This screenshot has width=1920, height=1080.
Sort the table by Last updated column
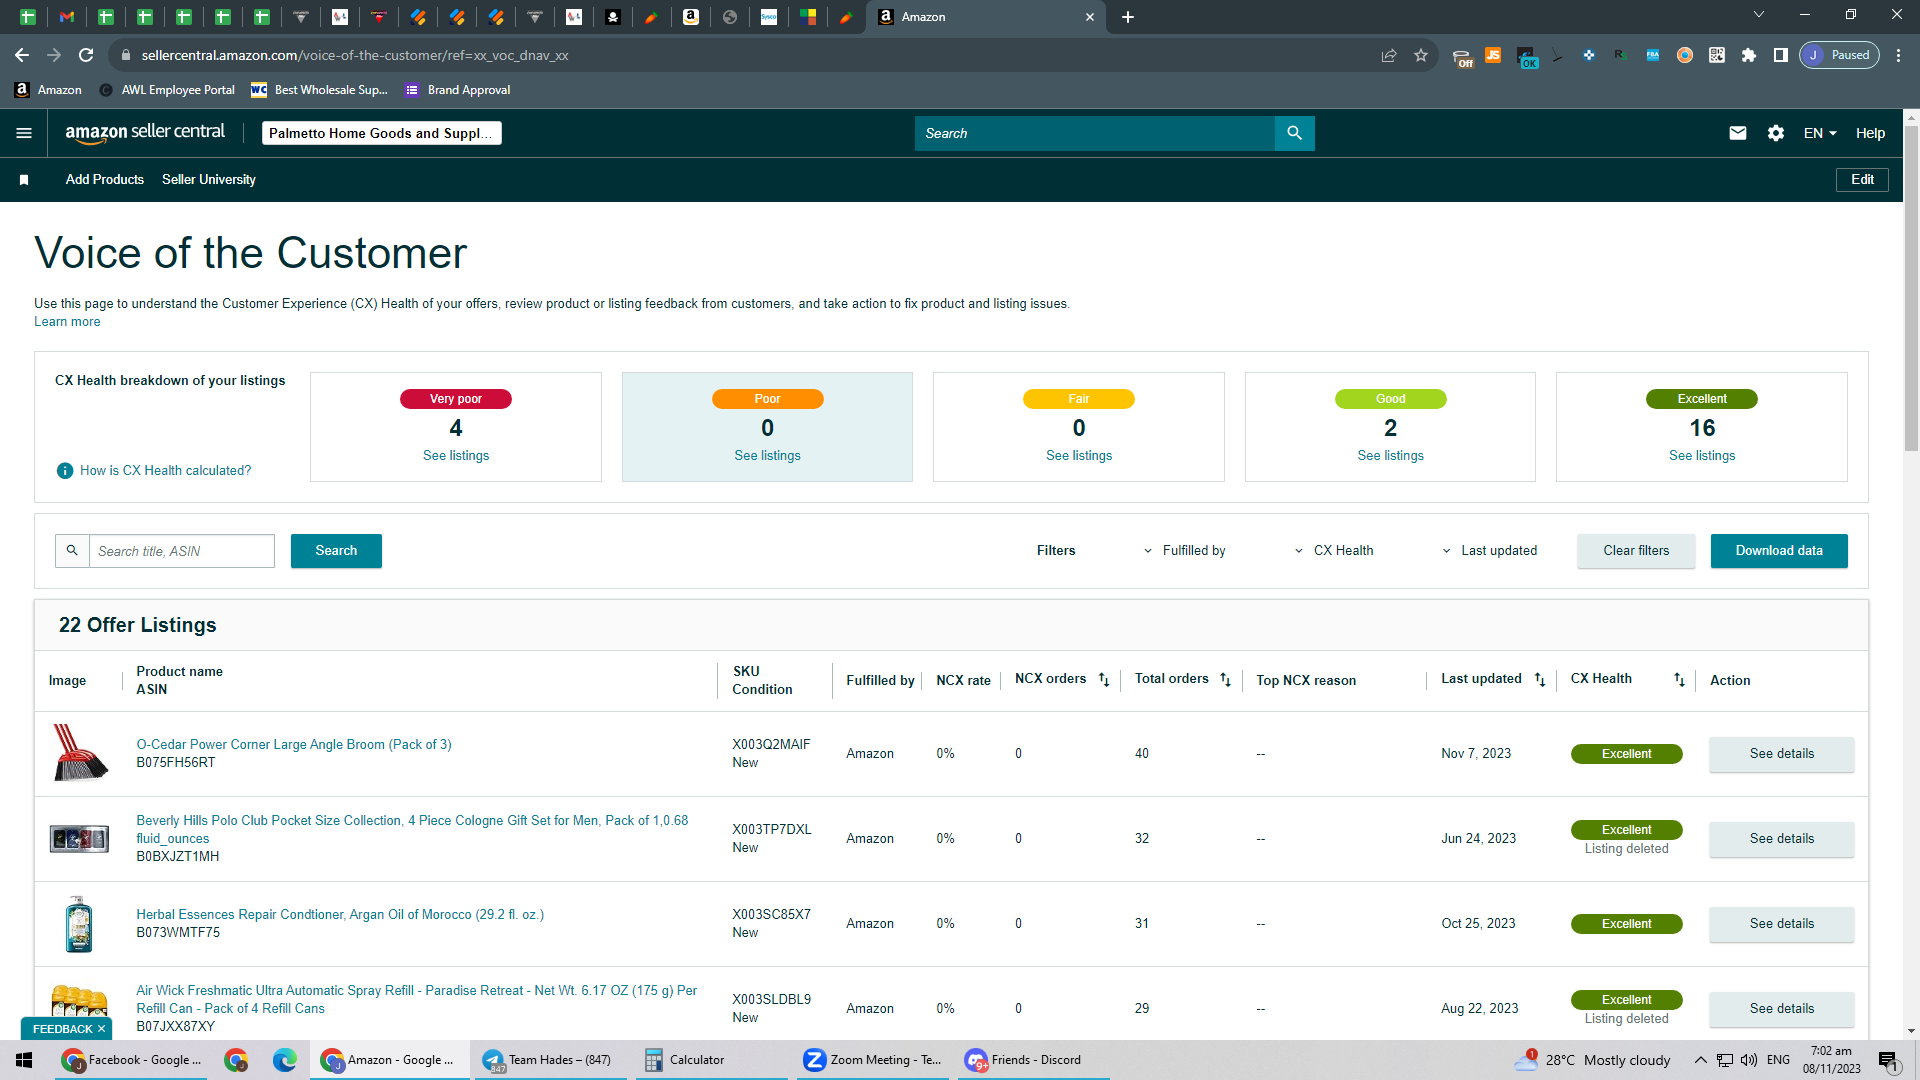tap(1540, 680)
